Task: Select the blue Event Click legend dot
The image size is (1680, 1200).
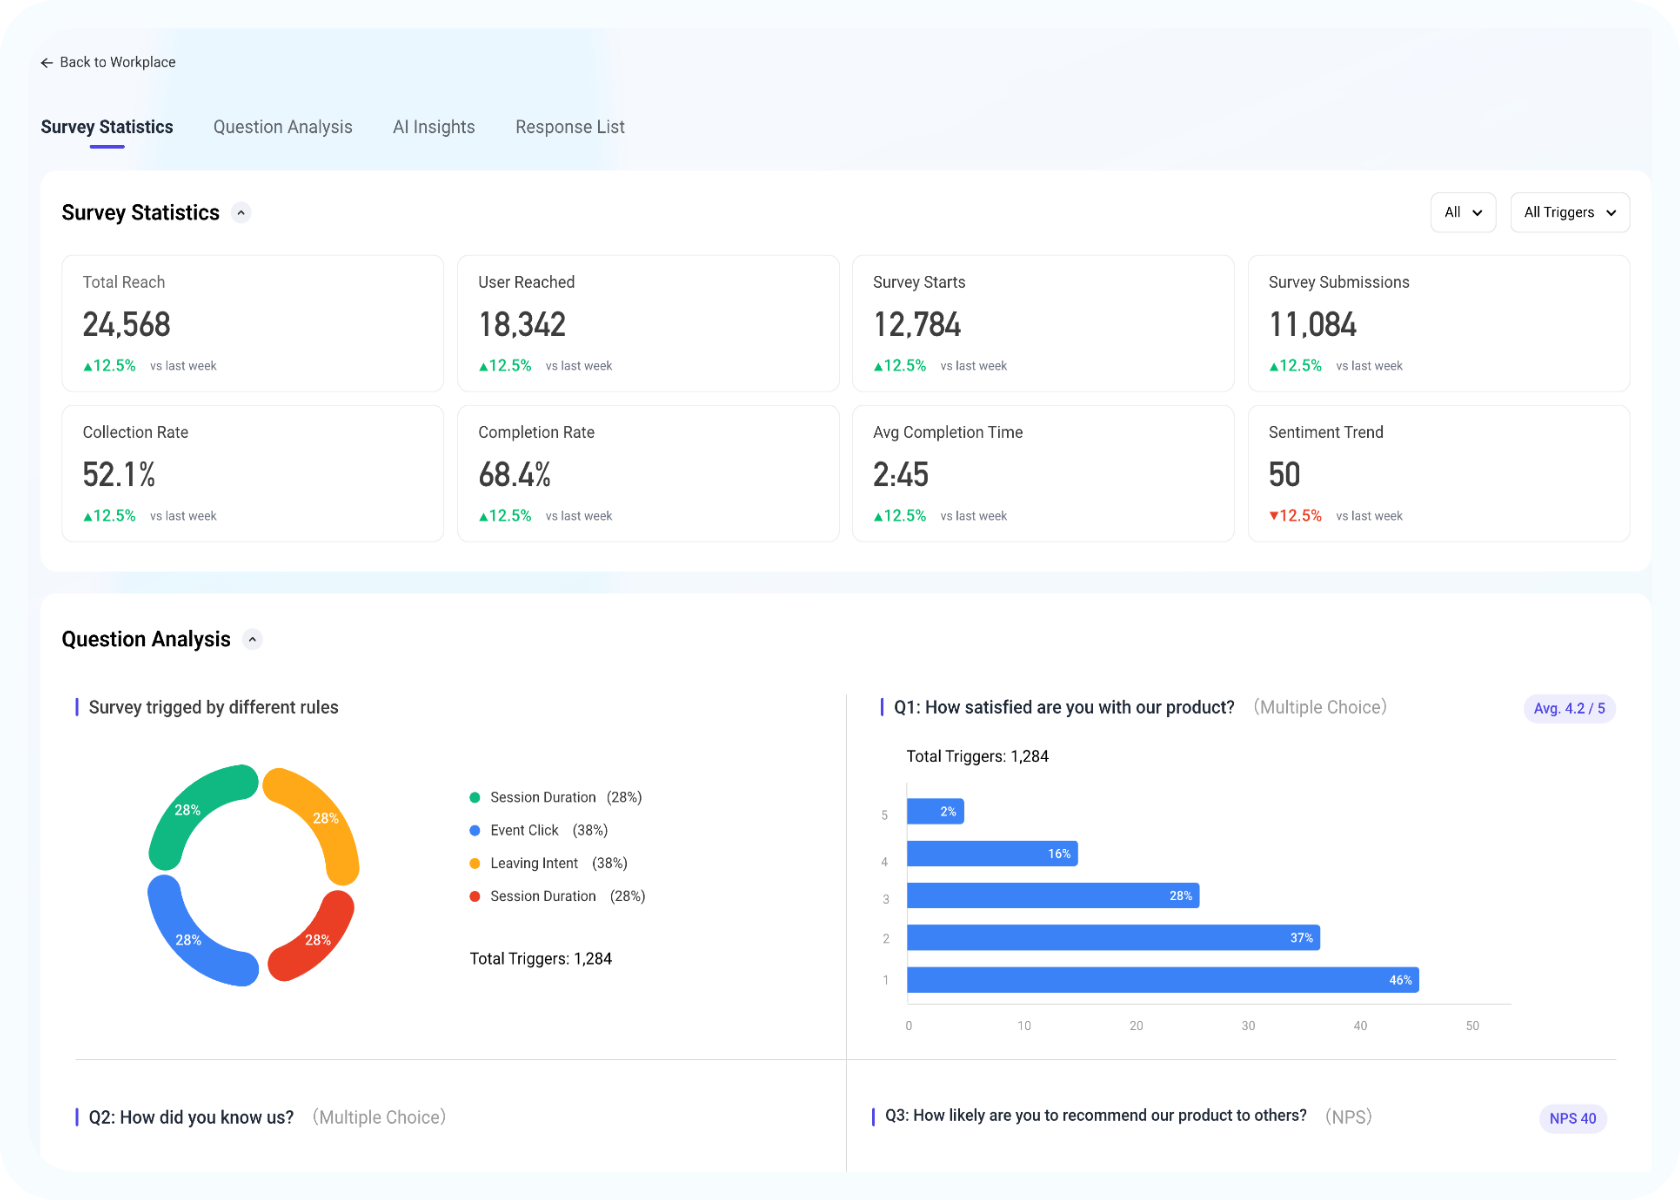Action: (x=474, y=830)
